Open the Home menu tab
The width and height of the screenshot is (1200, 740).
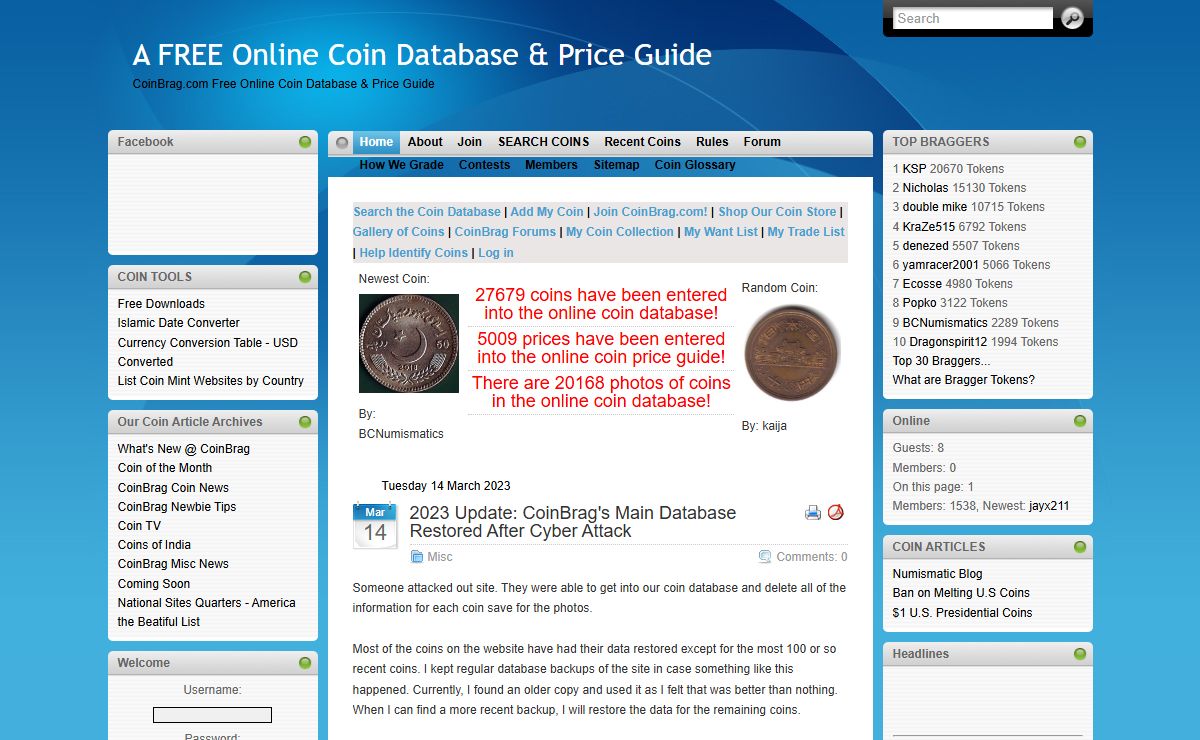[x=377, y=142]
